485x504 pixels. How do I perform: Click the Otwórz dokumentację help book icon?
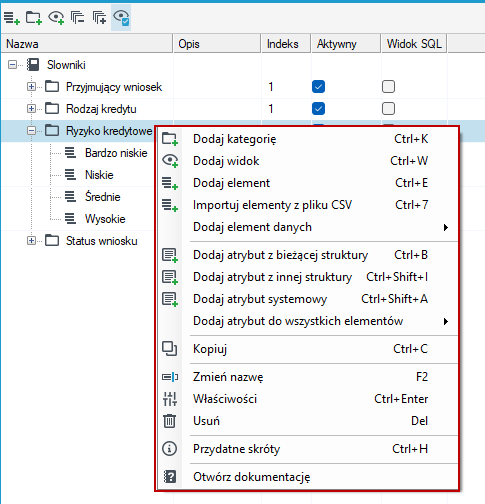170,477
